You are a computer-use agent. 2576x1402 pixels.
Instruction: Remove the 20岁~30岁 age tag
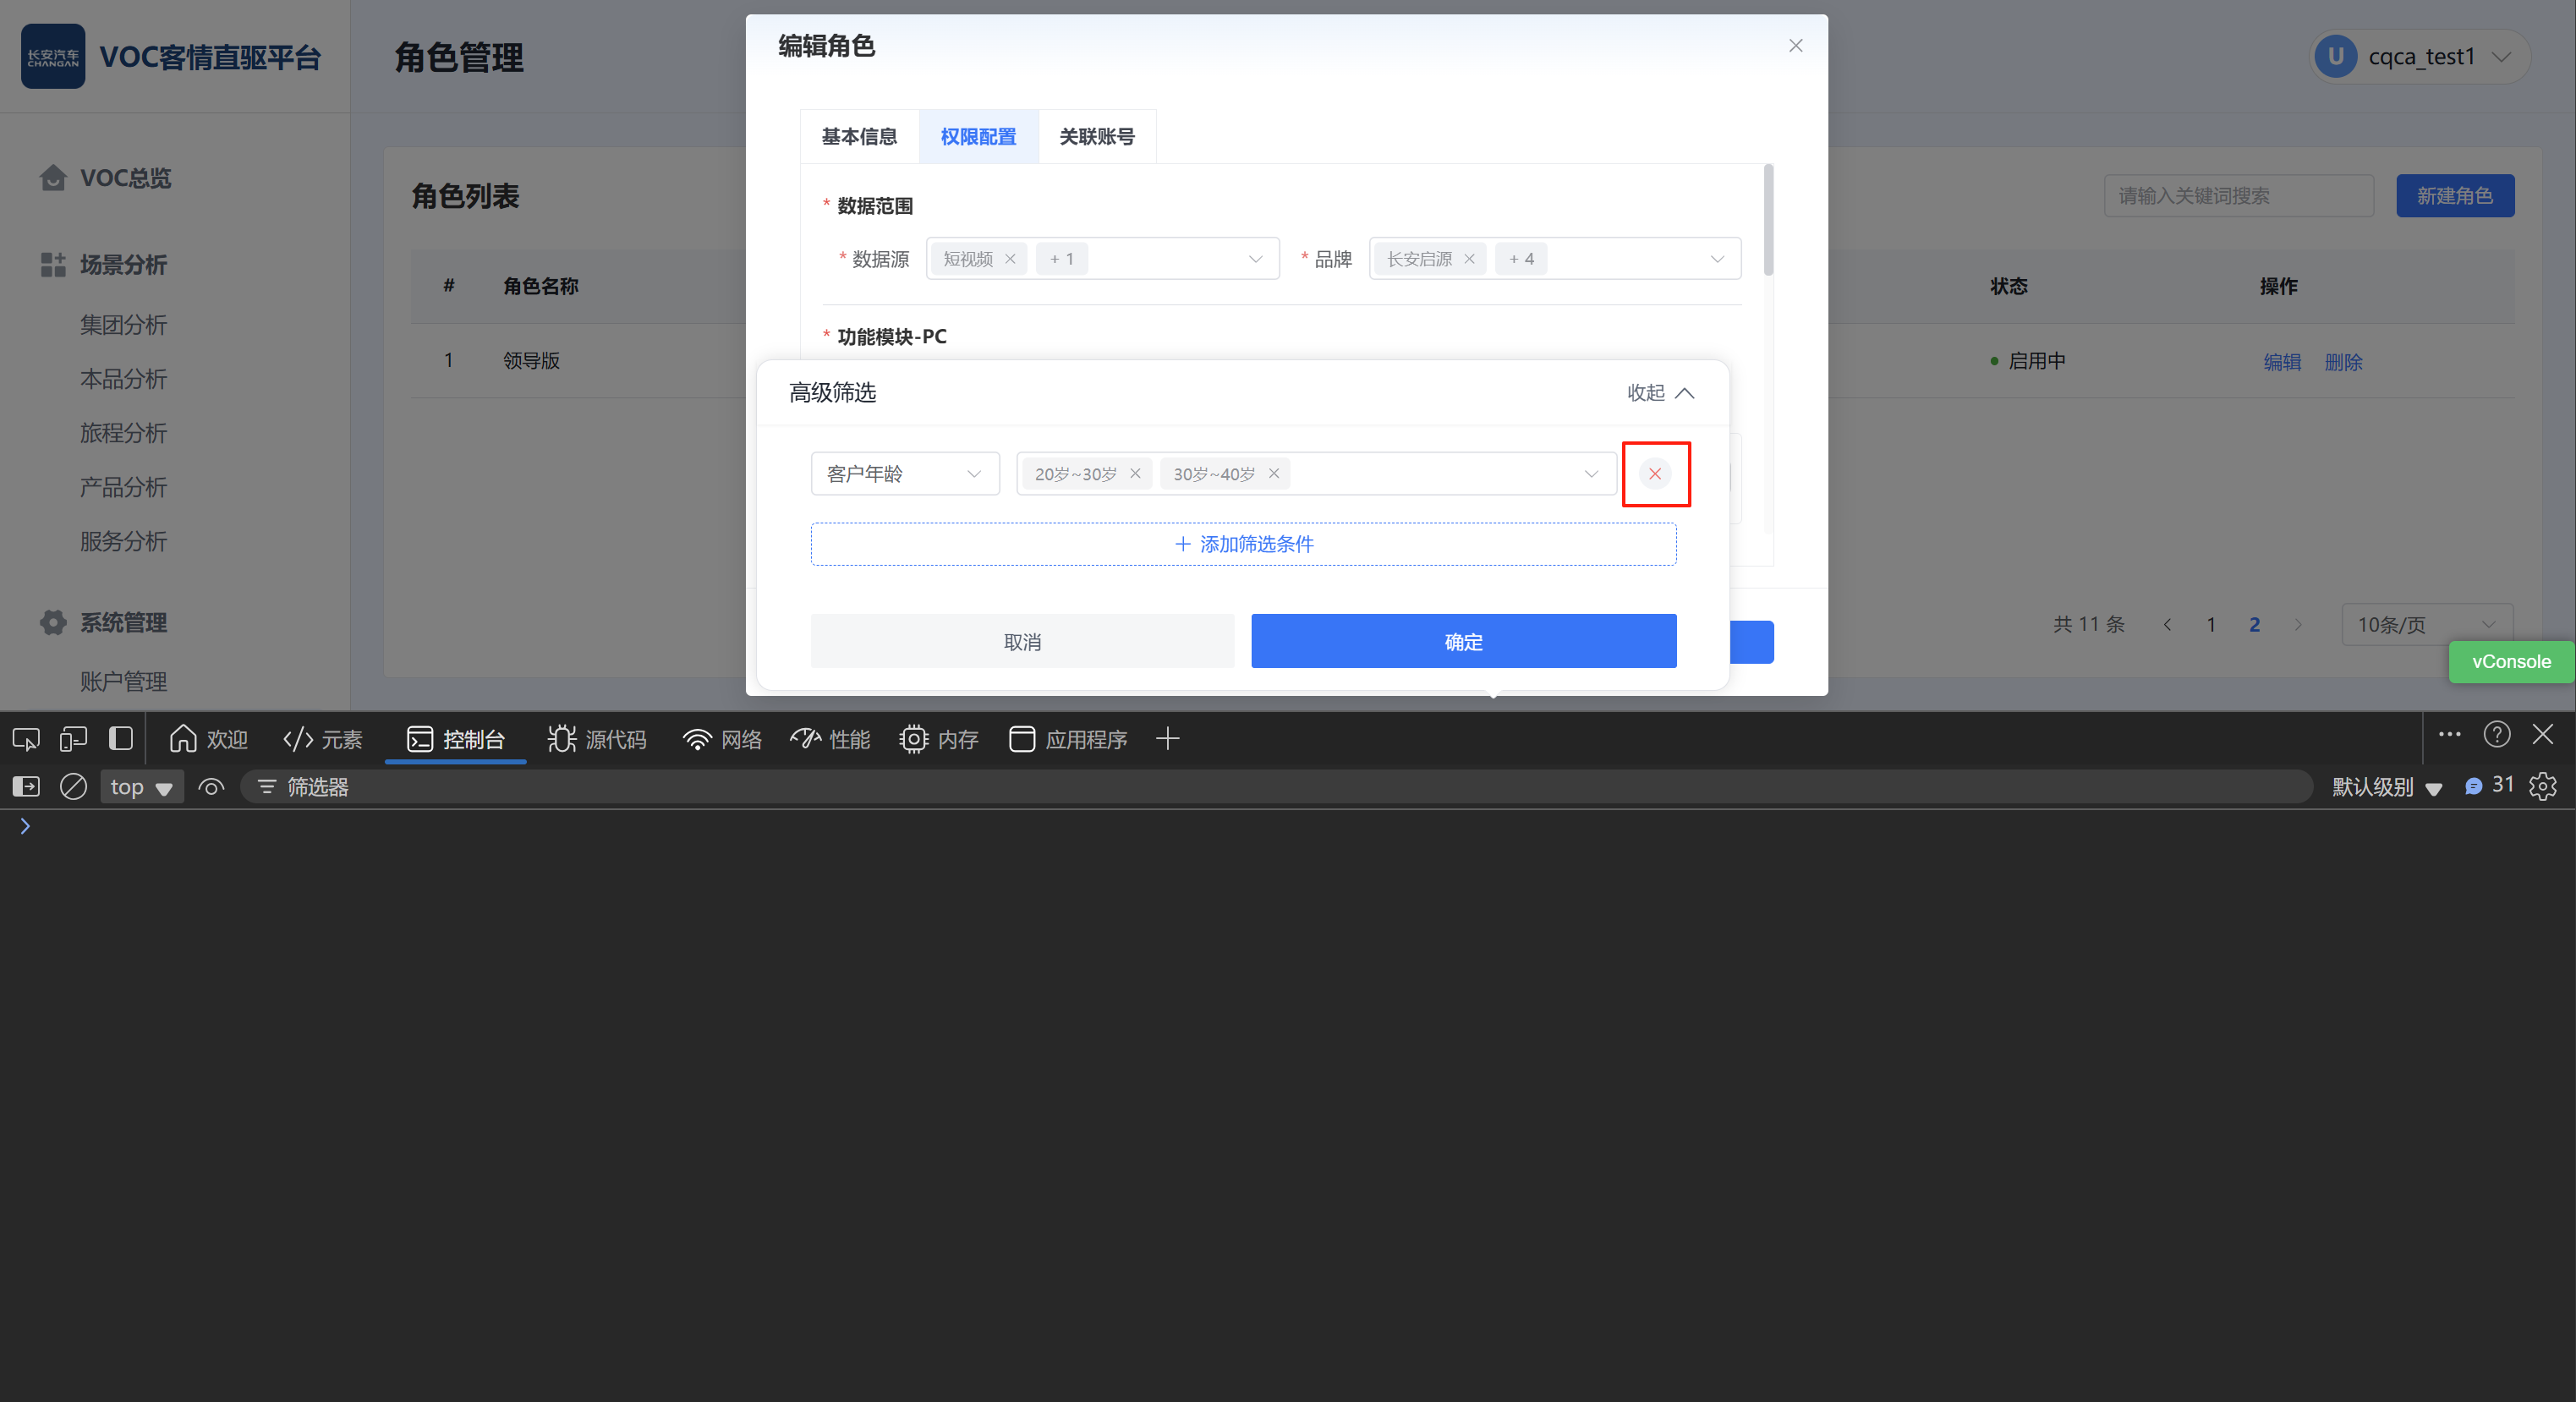(x=1135, y=474)
